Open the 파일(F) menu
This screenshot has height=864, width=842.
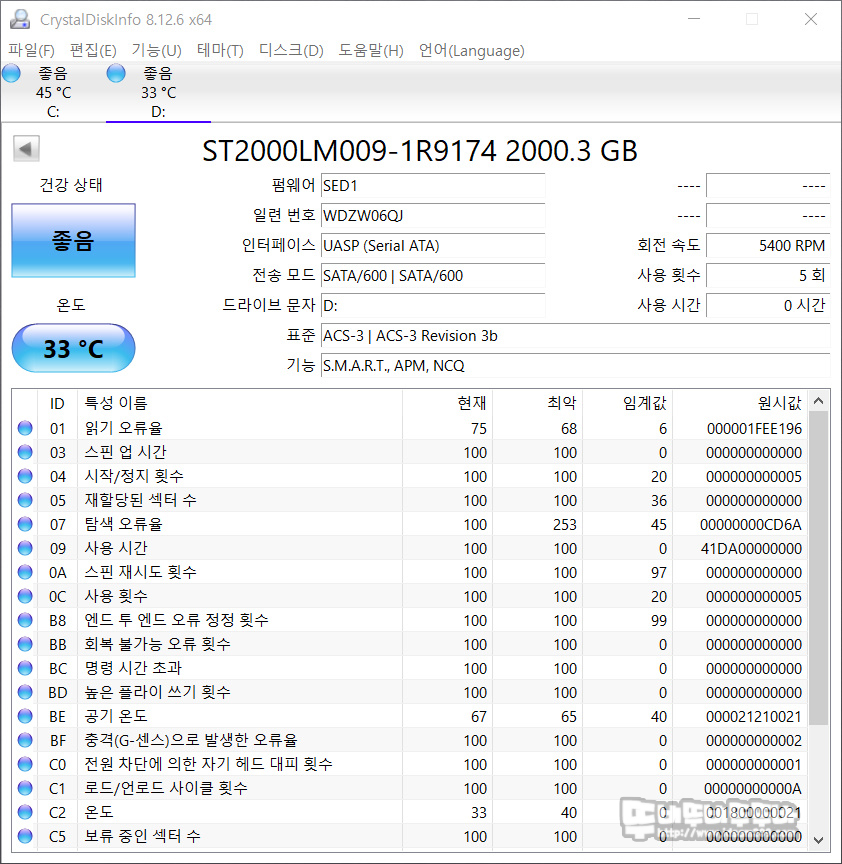(31, 51)
